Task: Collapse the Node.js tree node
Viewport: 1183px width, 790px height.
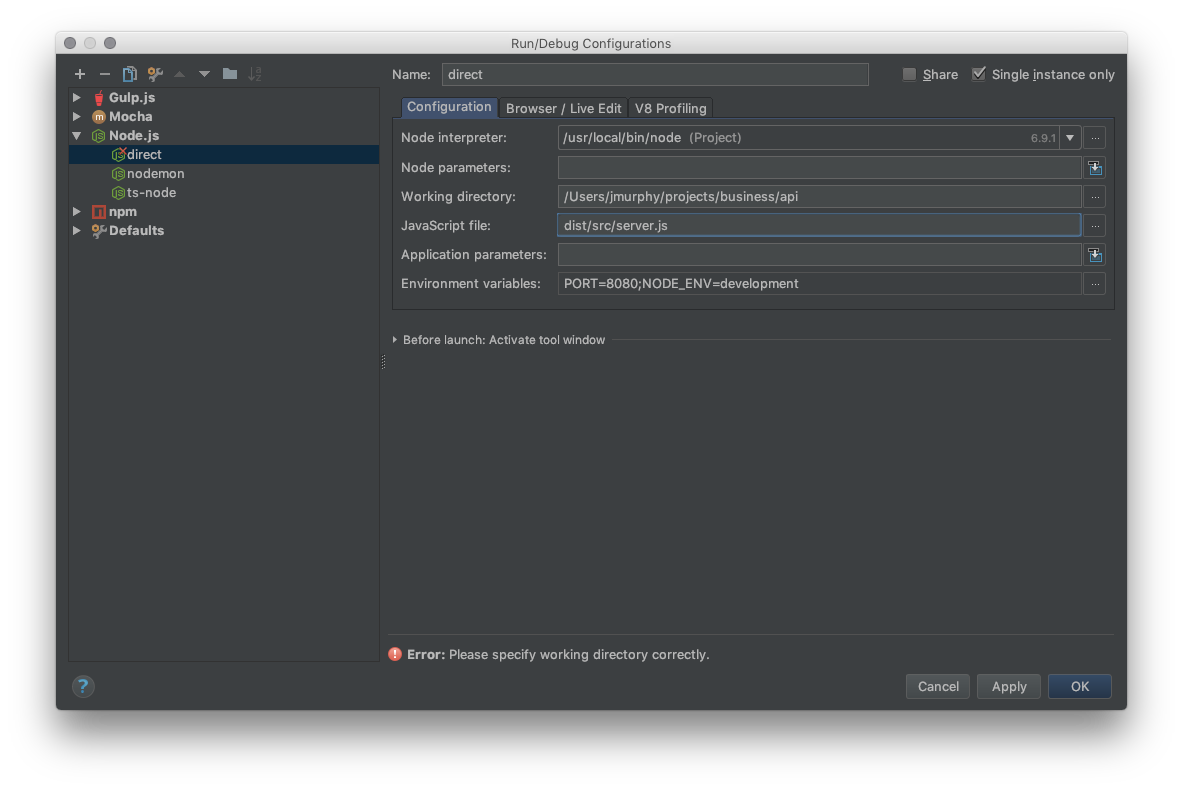Action: (77, 136)
